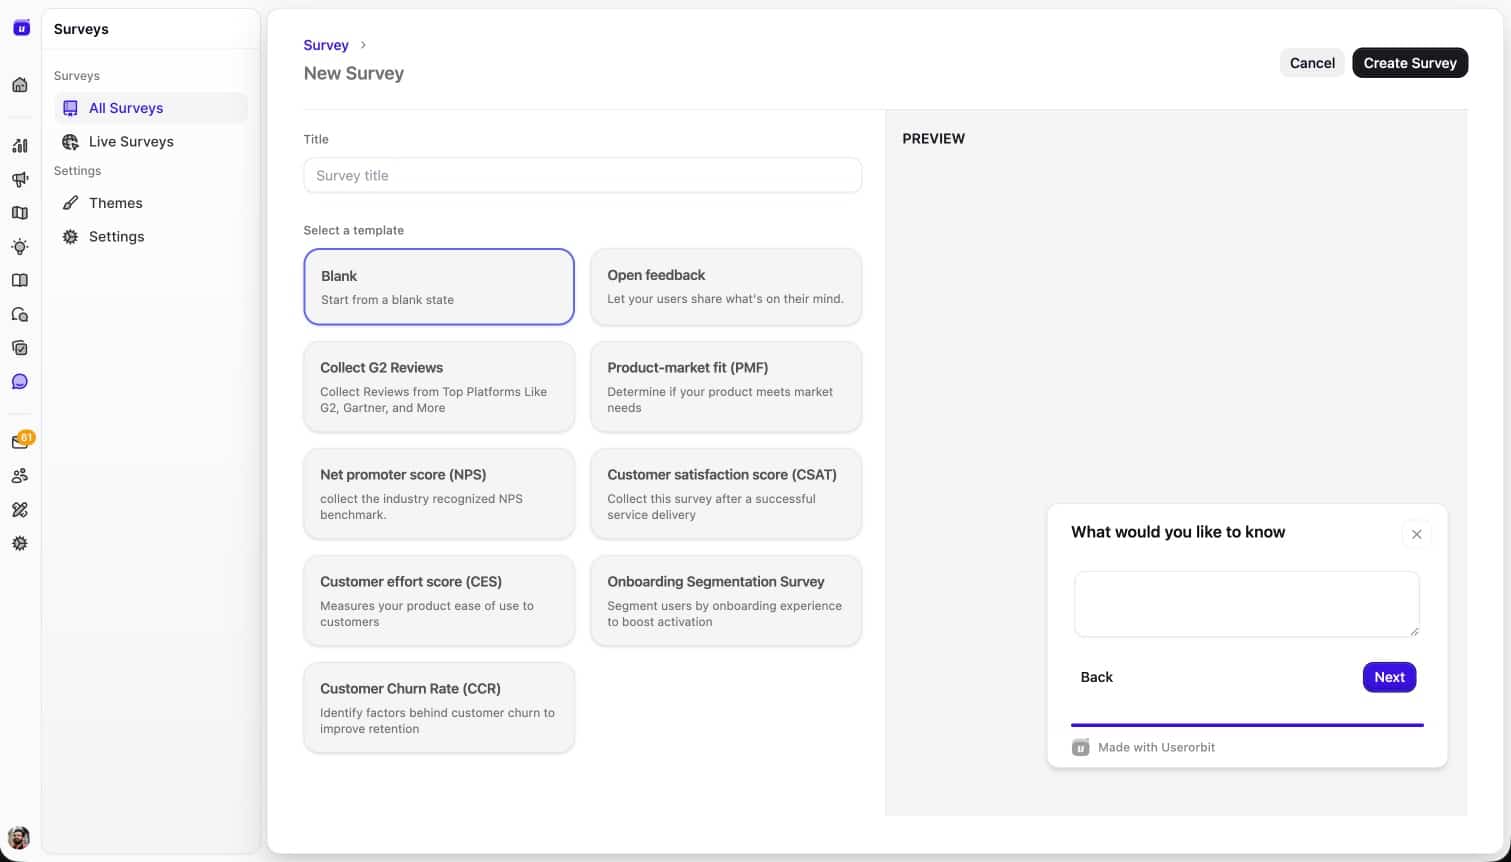This screenshot has height=862, width=1511.
Task: Choose the Open feedback template
Action: point(725,287)
